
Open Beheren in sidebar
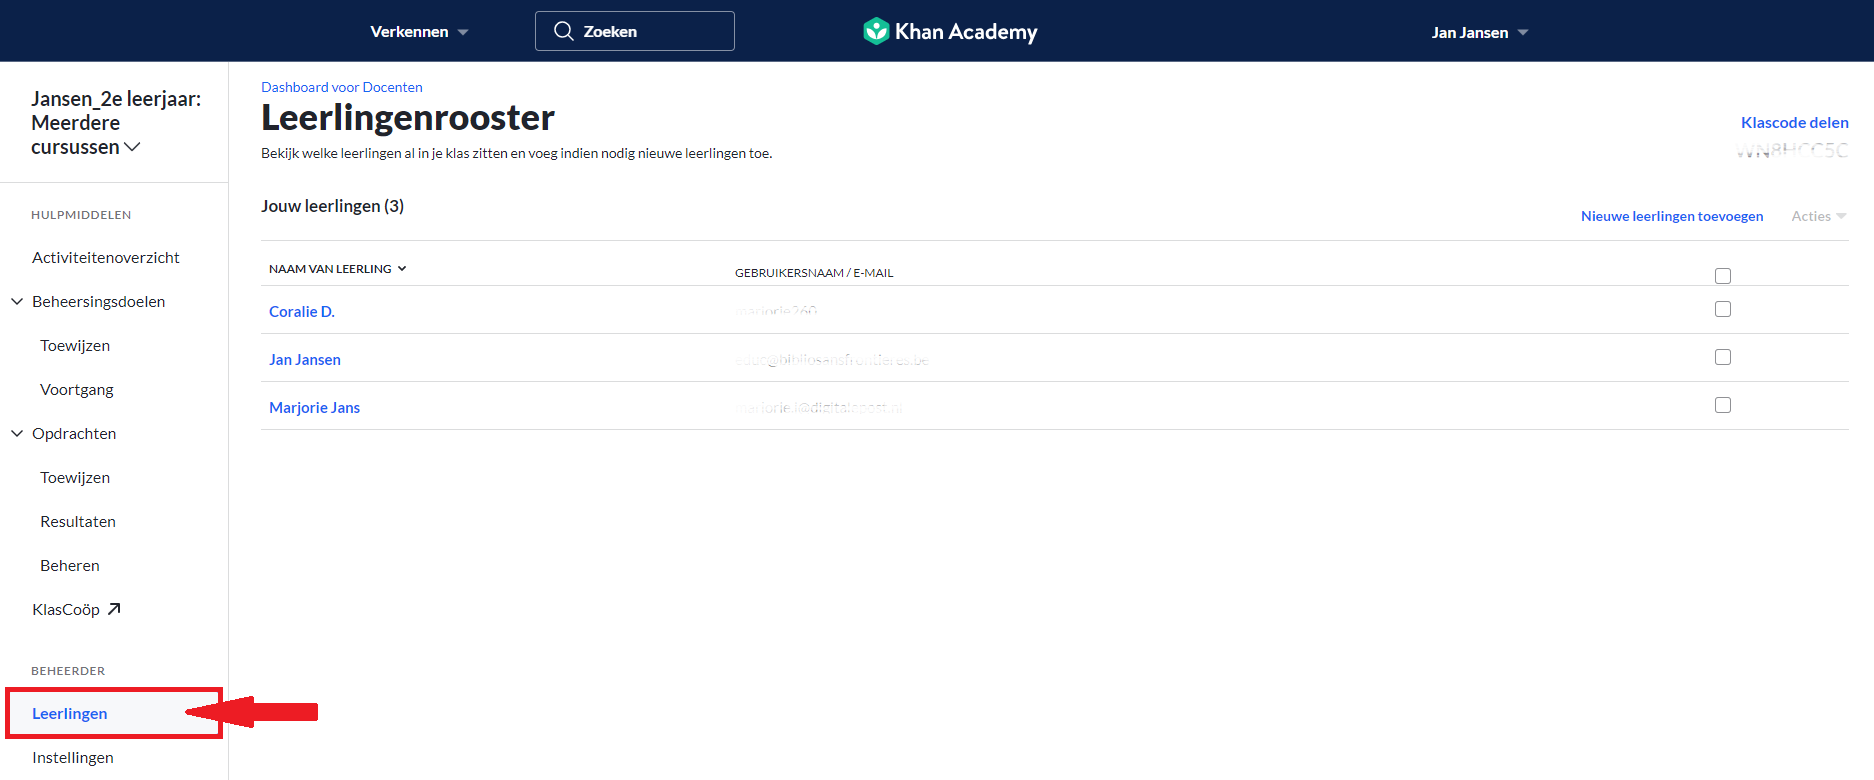tap(70, 565)
